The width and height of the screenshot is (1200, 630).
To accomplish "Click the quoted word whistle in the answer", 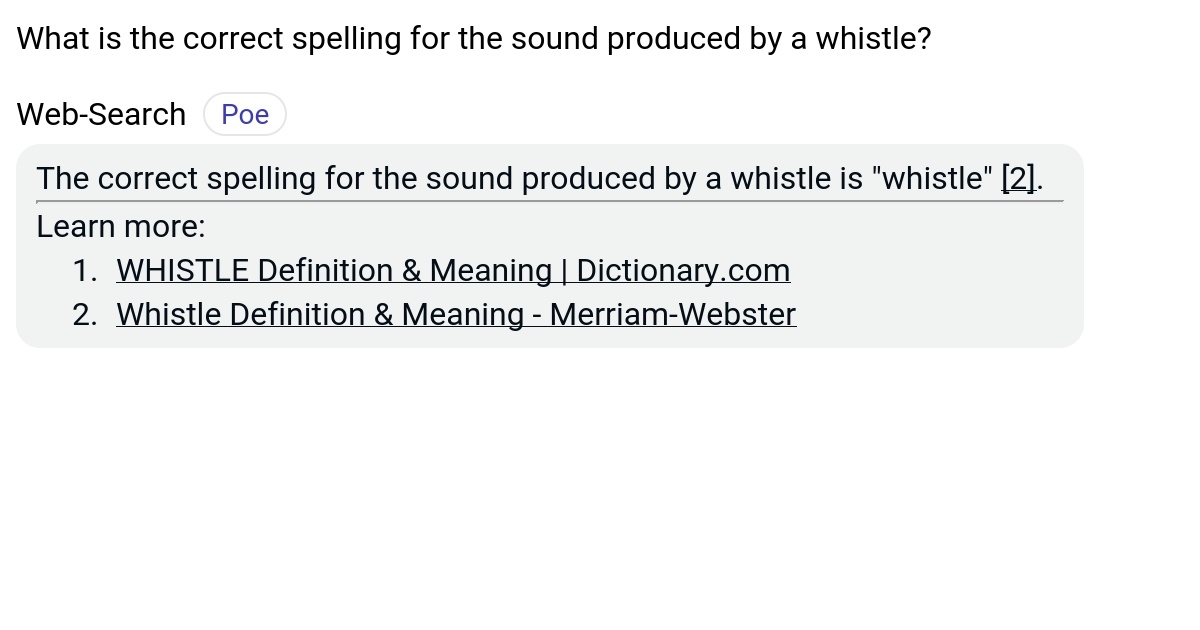I will click(932, 178).
